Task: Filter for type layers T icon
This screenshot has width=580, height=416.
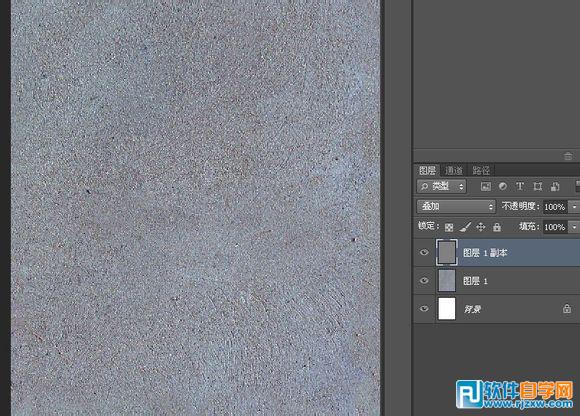Action: [520, 186]
